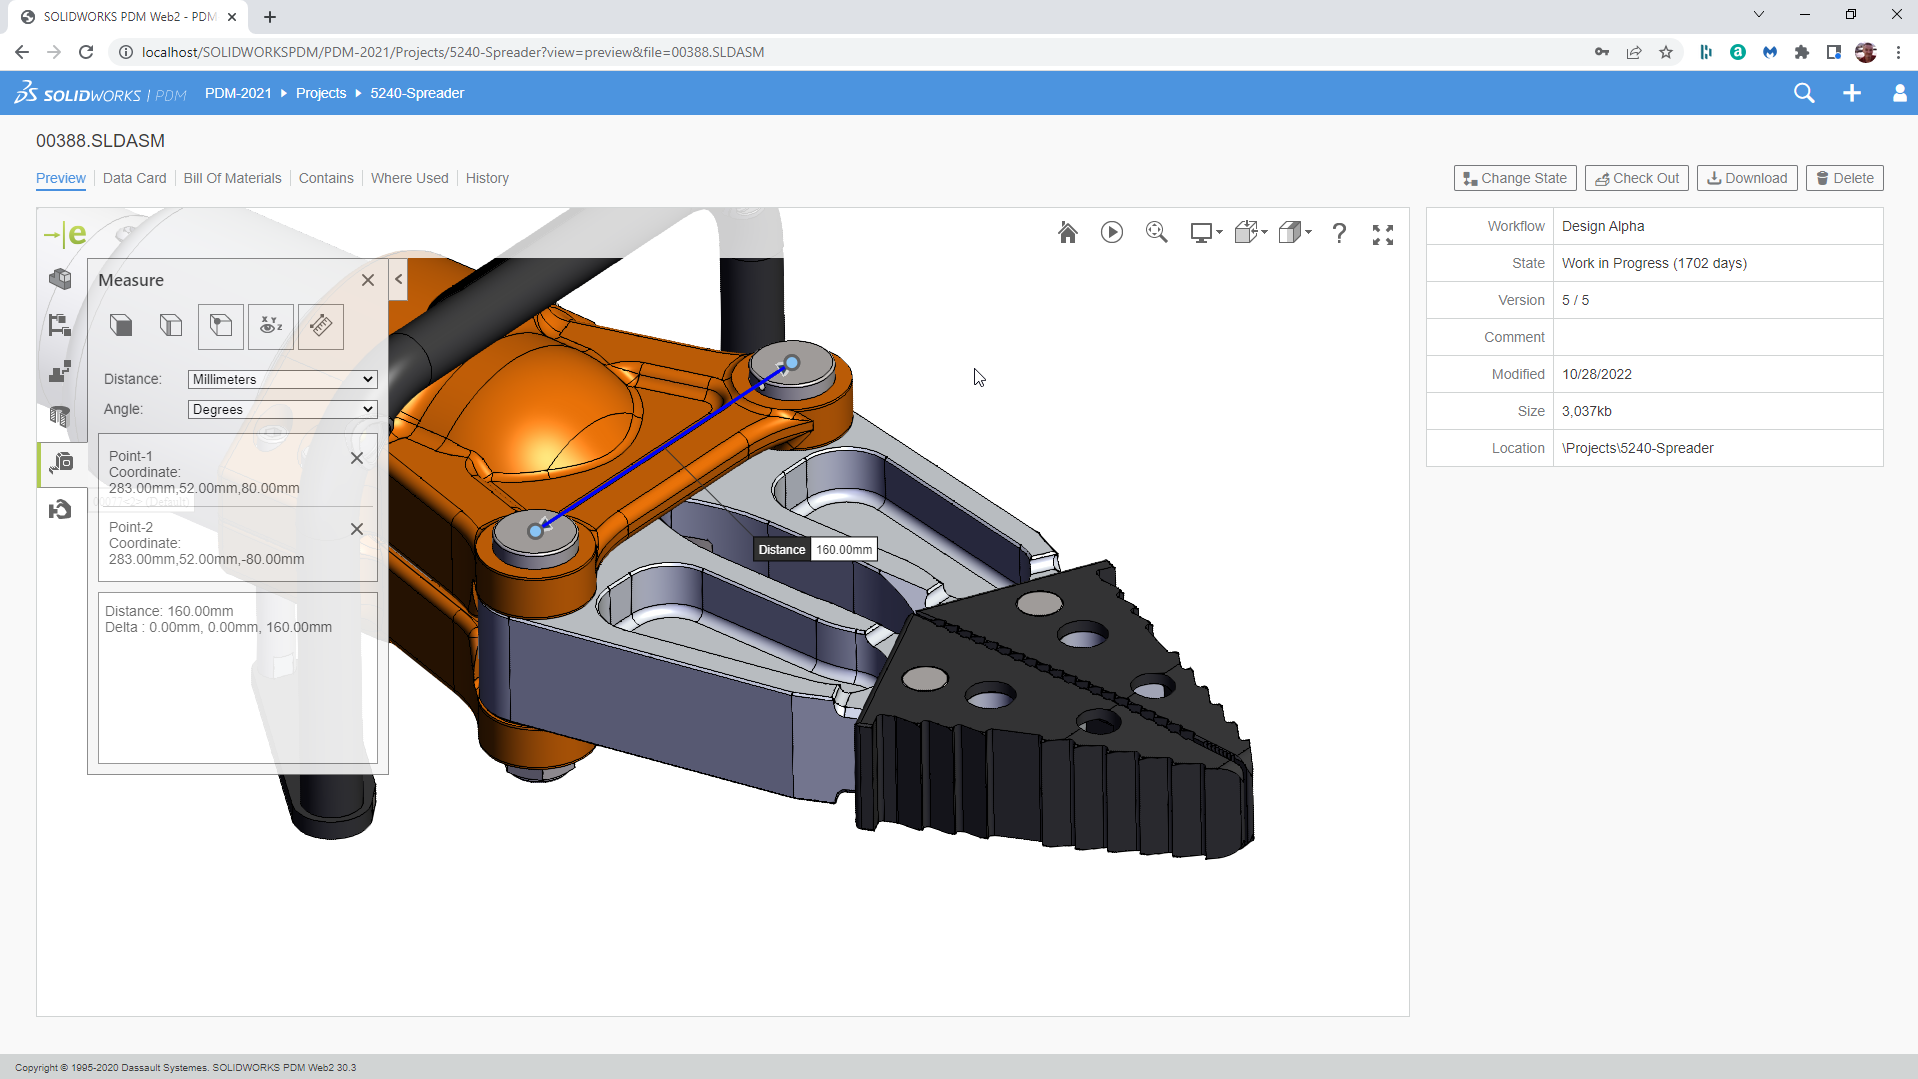Screen dimensions: 1918x1079
Task: Toggle the XYZ coordinate visibility option
Action: tap(271, 326)
